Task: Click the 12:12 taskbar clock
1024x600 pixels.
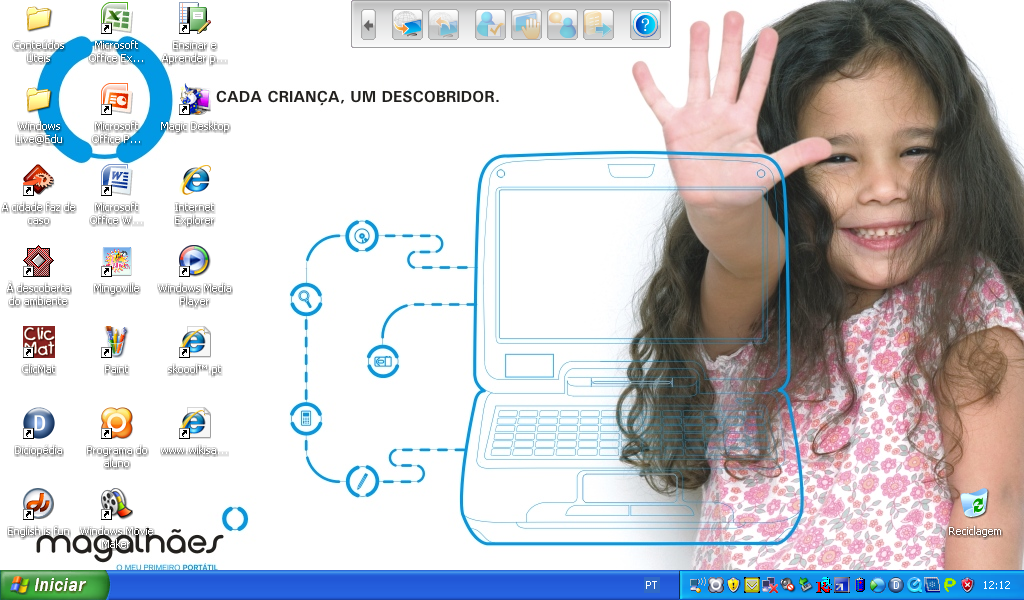Action: tap(996, 585)
